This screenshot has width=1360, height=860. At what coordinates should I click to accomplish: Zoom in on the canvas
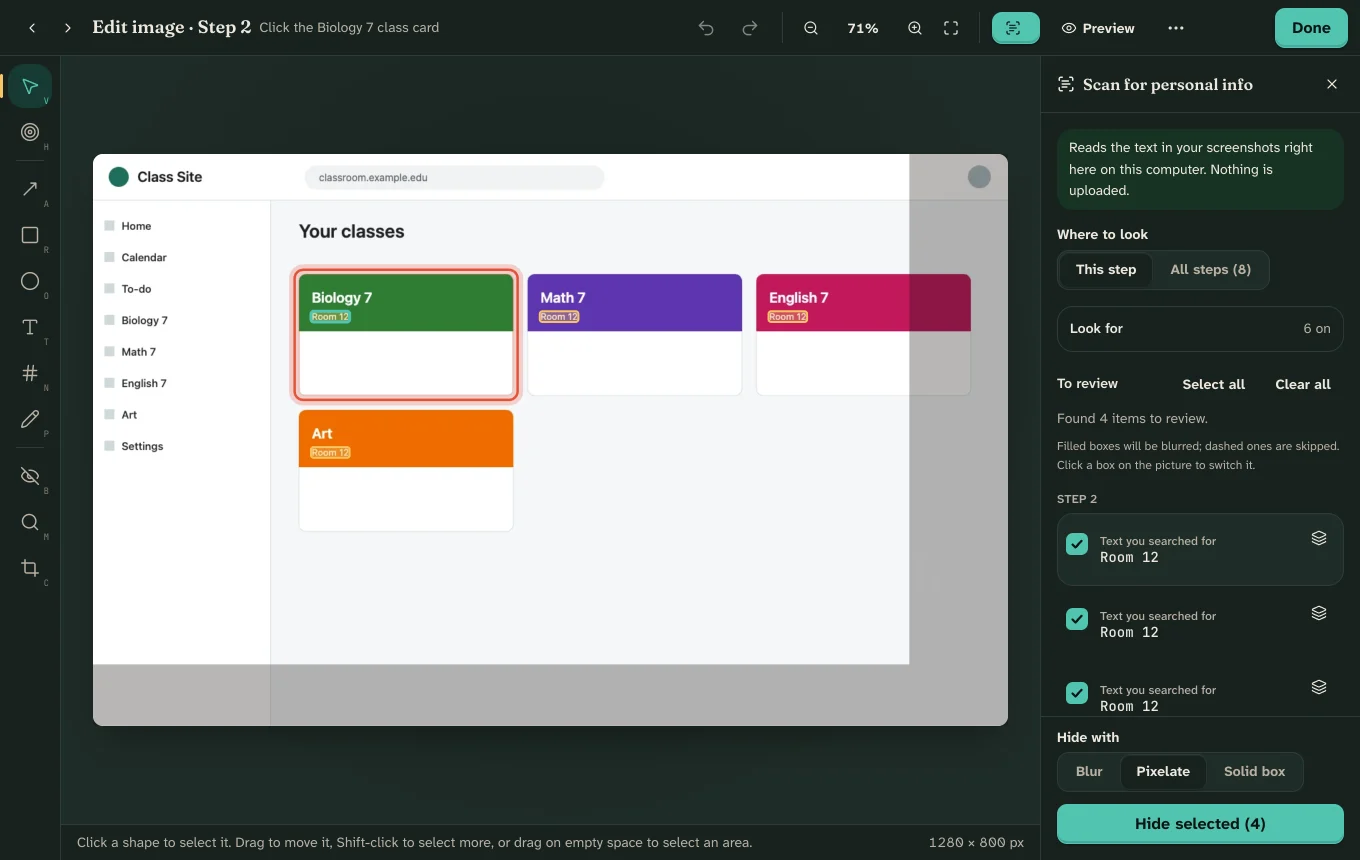[x=915, y=28]
